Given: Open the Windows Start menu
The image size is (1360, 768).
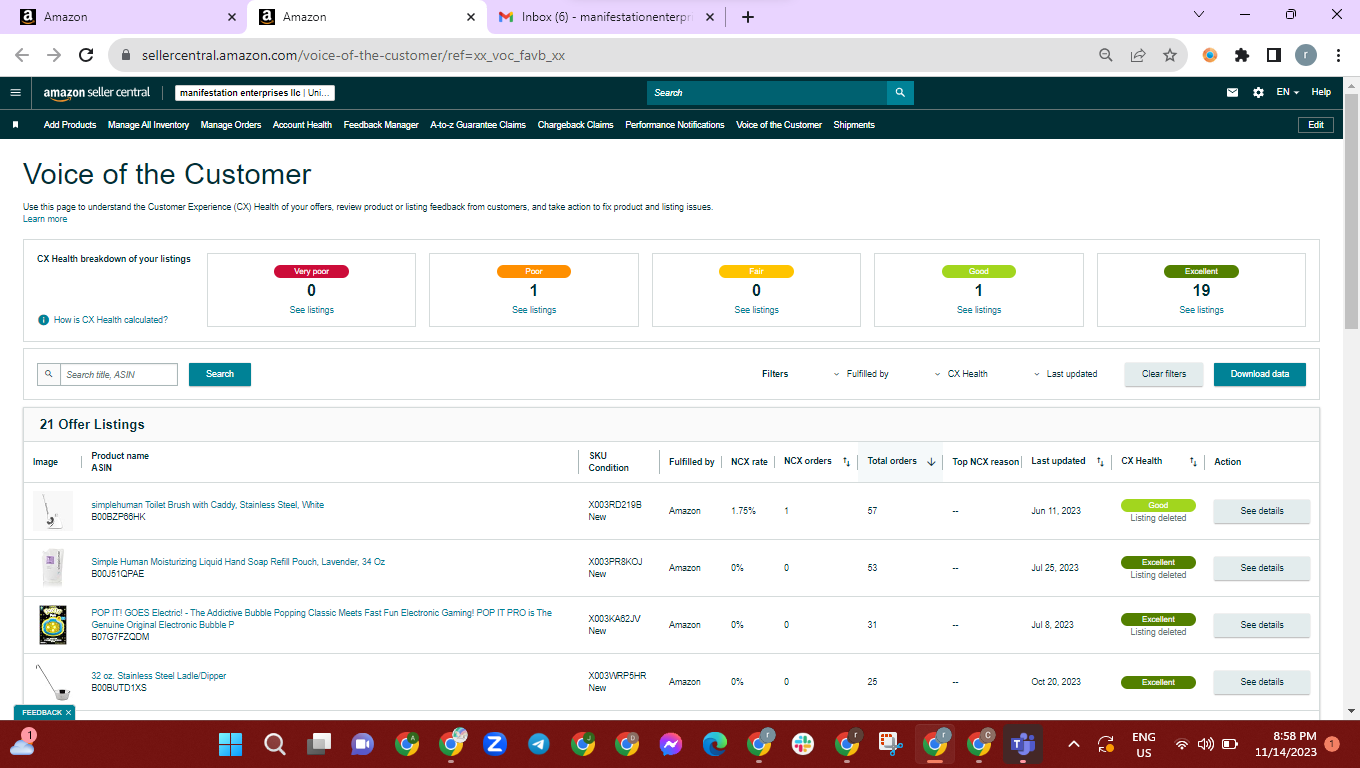Looking at the screenshot, I should point(231,744).
